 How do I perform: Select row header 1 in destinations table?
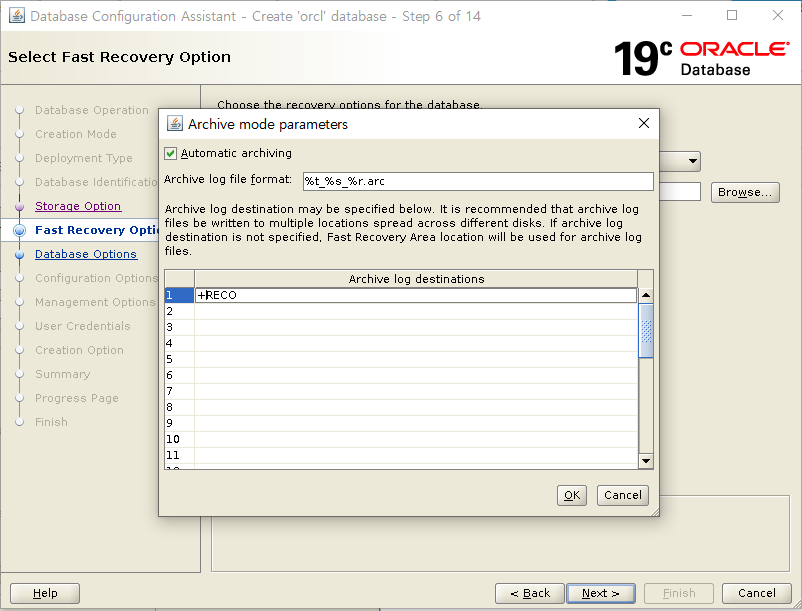point(179,295)
